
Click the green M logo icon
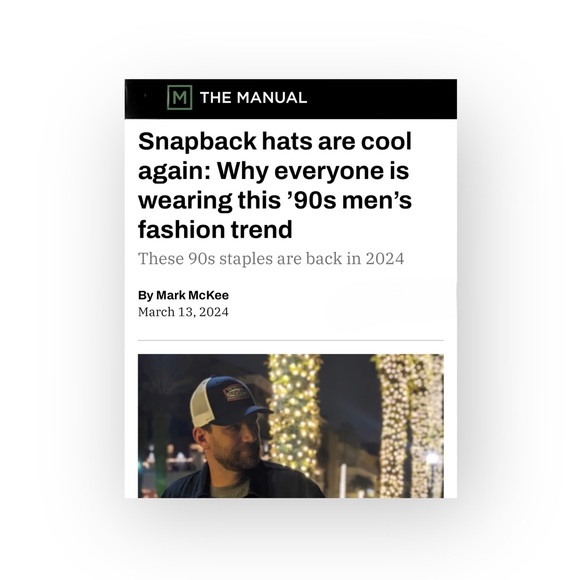(x=179, y=97)
